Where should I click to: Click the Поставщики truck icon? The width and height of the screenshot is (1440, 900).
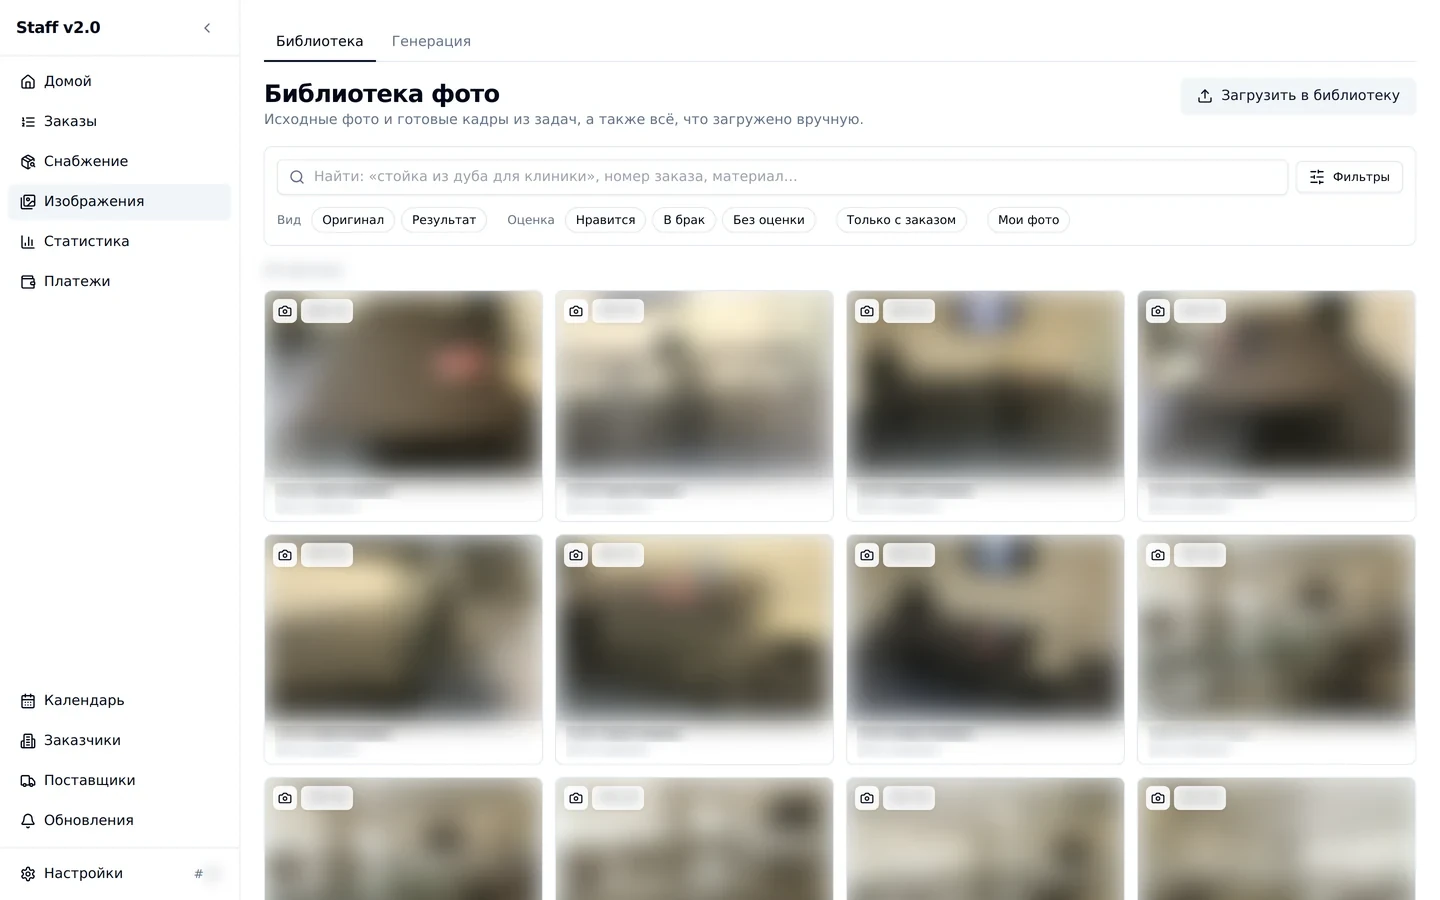pyautogui.click(x=28, y=781)
